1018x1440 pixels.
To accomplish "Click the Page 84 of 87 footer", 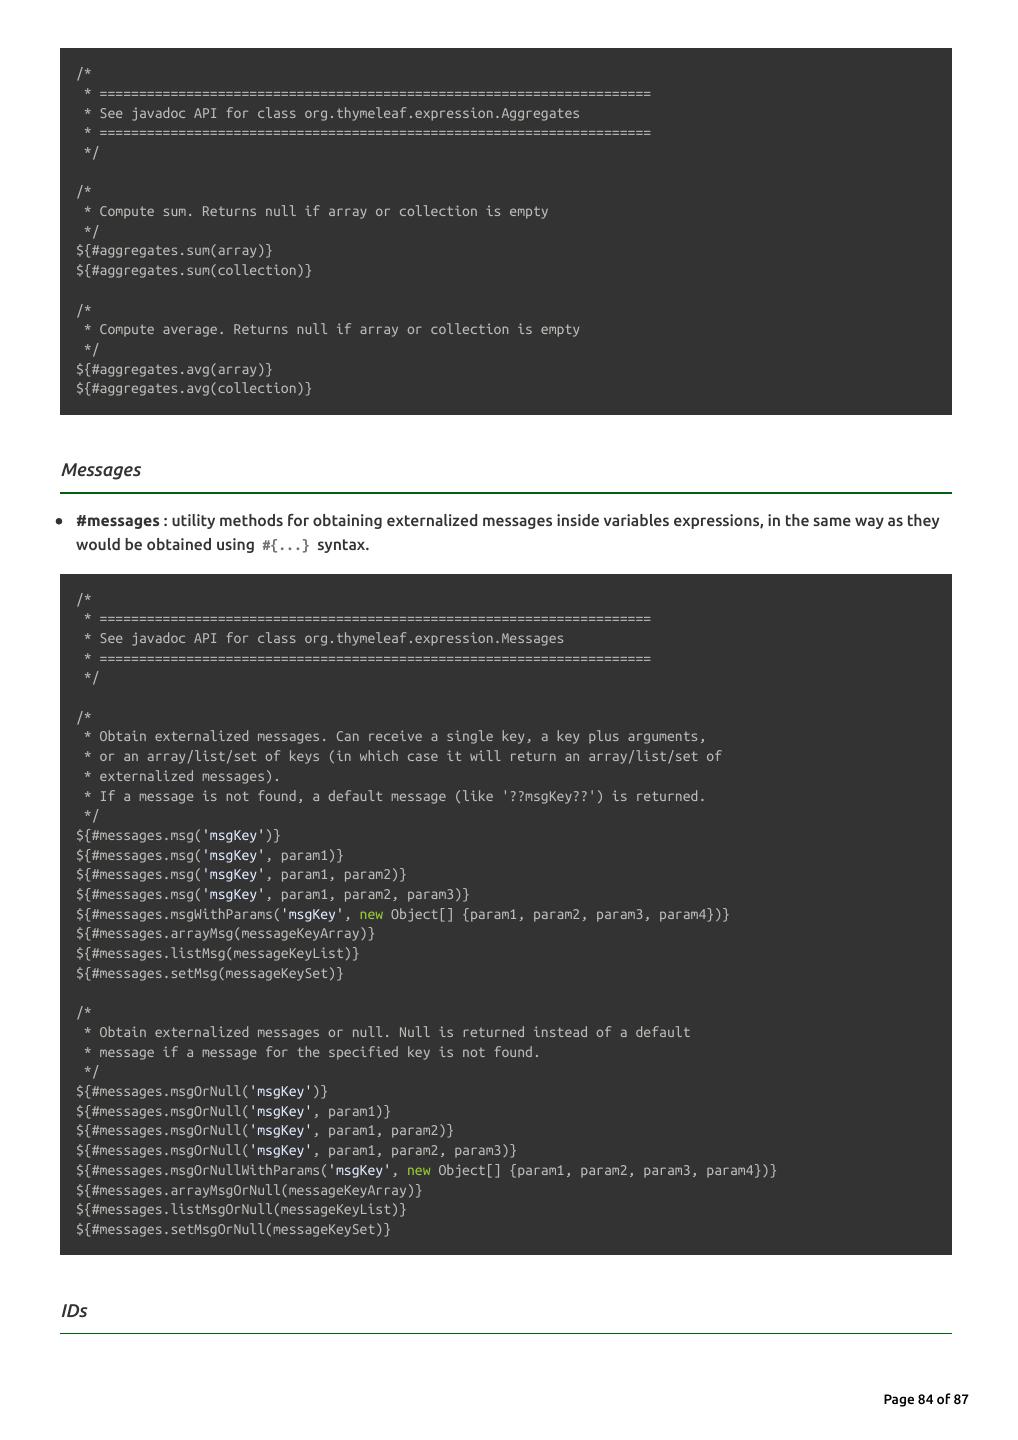I will coord(925,1399).
